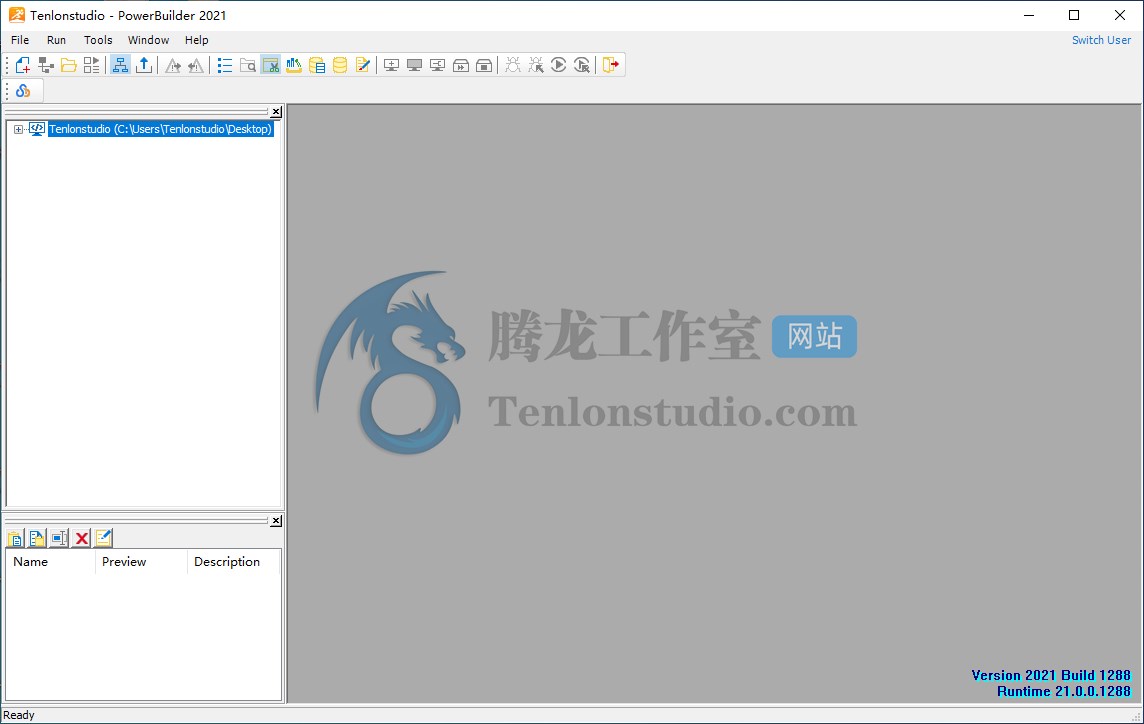1144x724 pixels.
Task: Toggle the System Tree toolbar button
Action: pyautogui.click(x=120, y=66)
